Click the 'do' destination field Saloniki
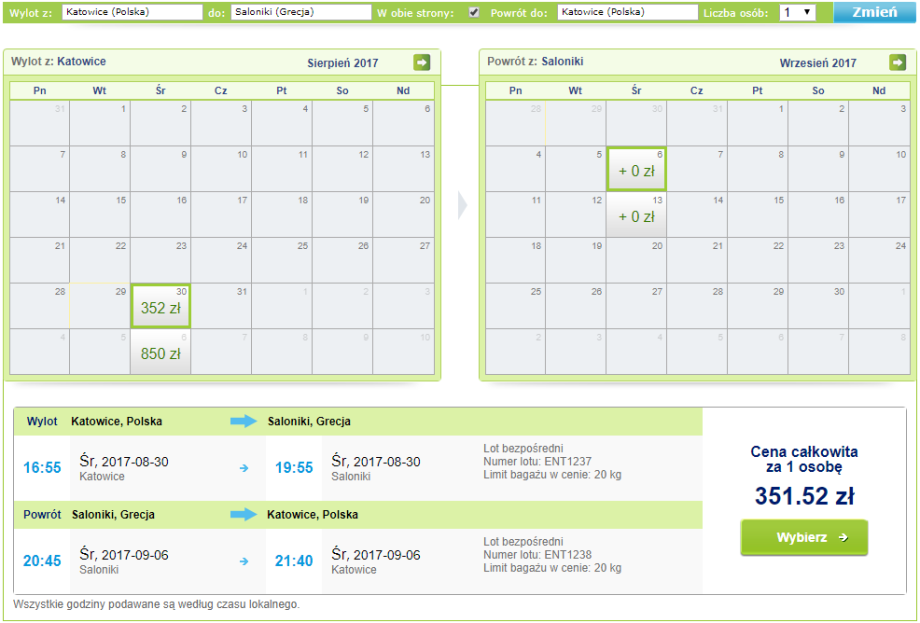 pos(300,13)
